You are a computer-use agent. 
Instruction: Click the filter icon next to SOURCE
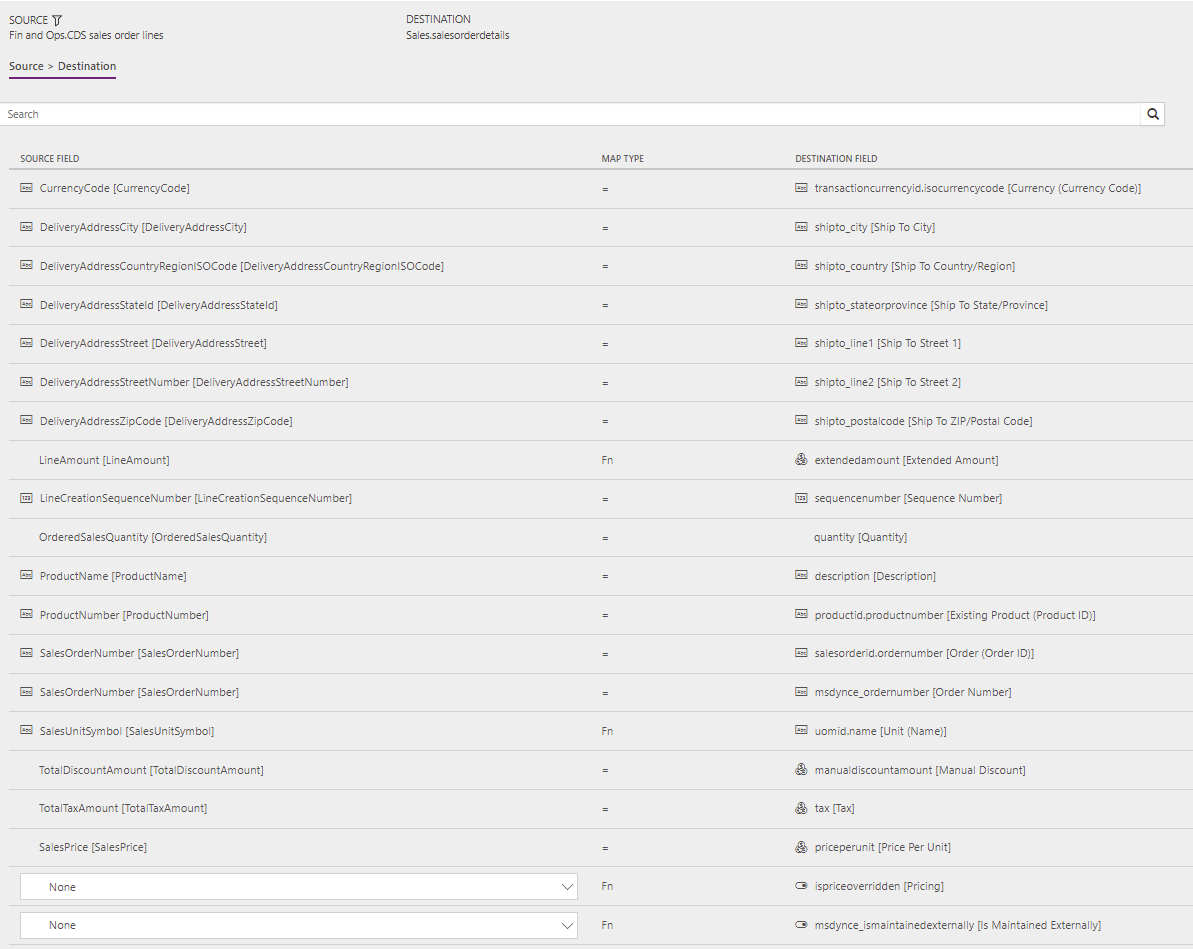(55, 18)
